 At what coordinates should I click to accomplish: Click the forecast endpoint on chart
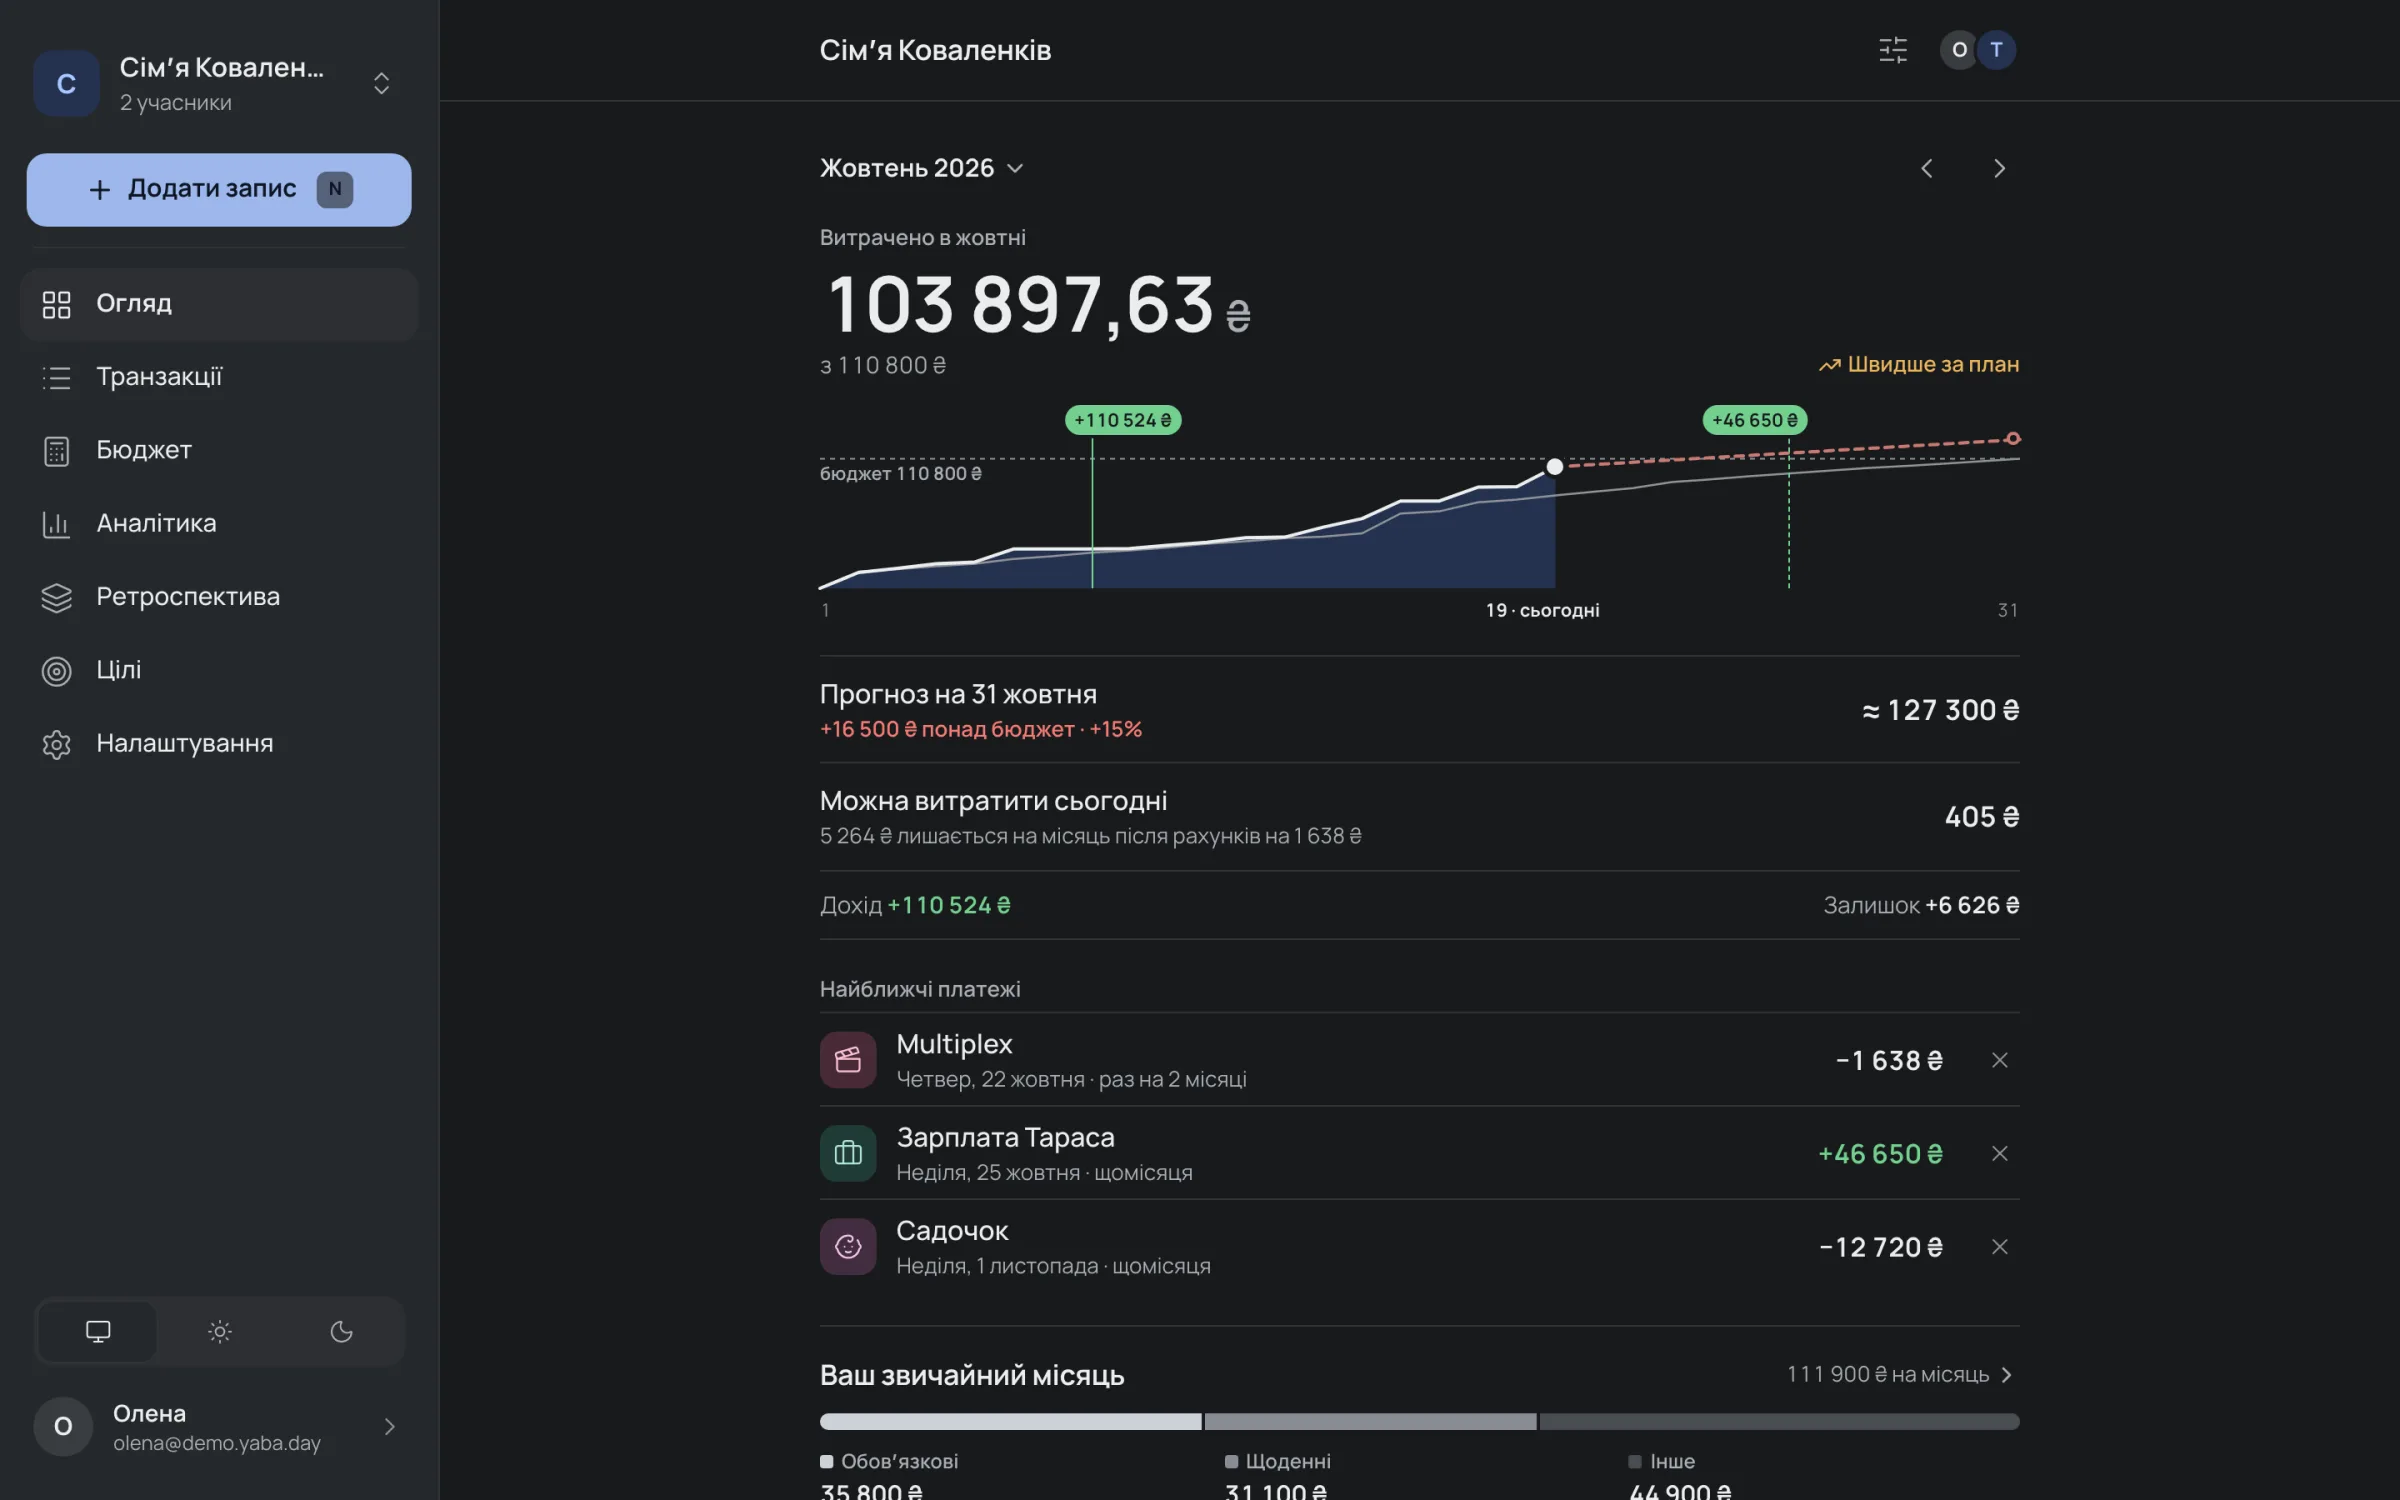(x=2013, y=439)
